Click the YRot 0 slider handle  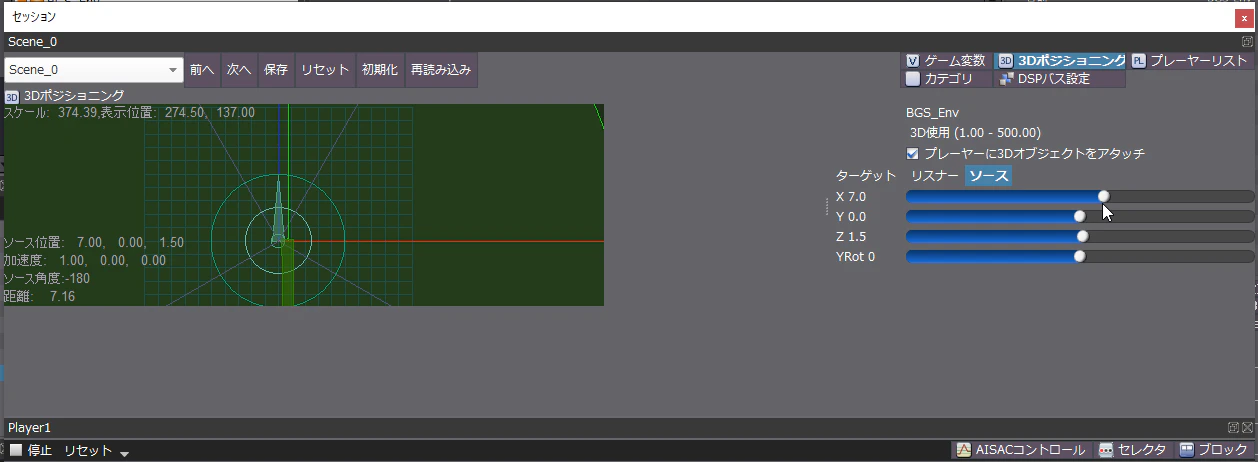point(1079,256)
